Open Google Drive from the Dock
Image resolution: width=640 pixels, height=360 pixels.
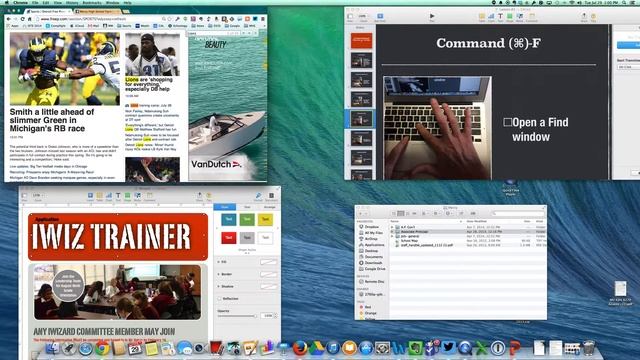click(x=316, y=348)
